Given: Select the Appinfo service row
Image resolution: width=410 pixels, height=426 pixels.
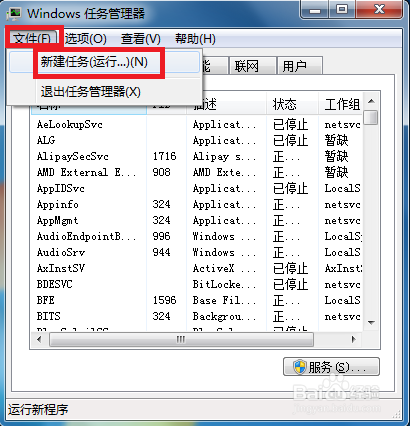Looking at the screenshot, I should point(197,204).
